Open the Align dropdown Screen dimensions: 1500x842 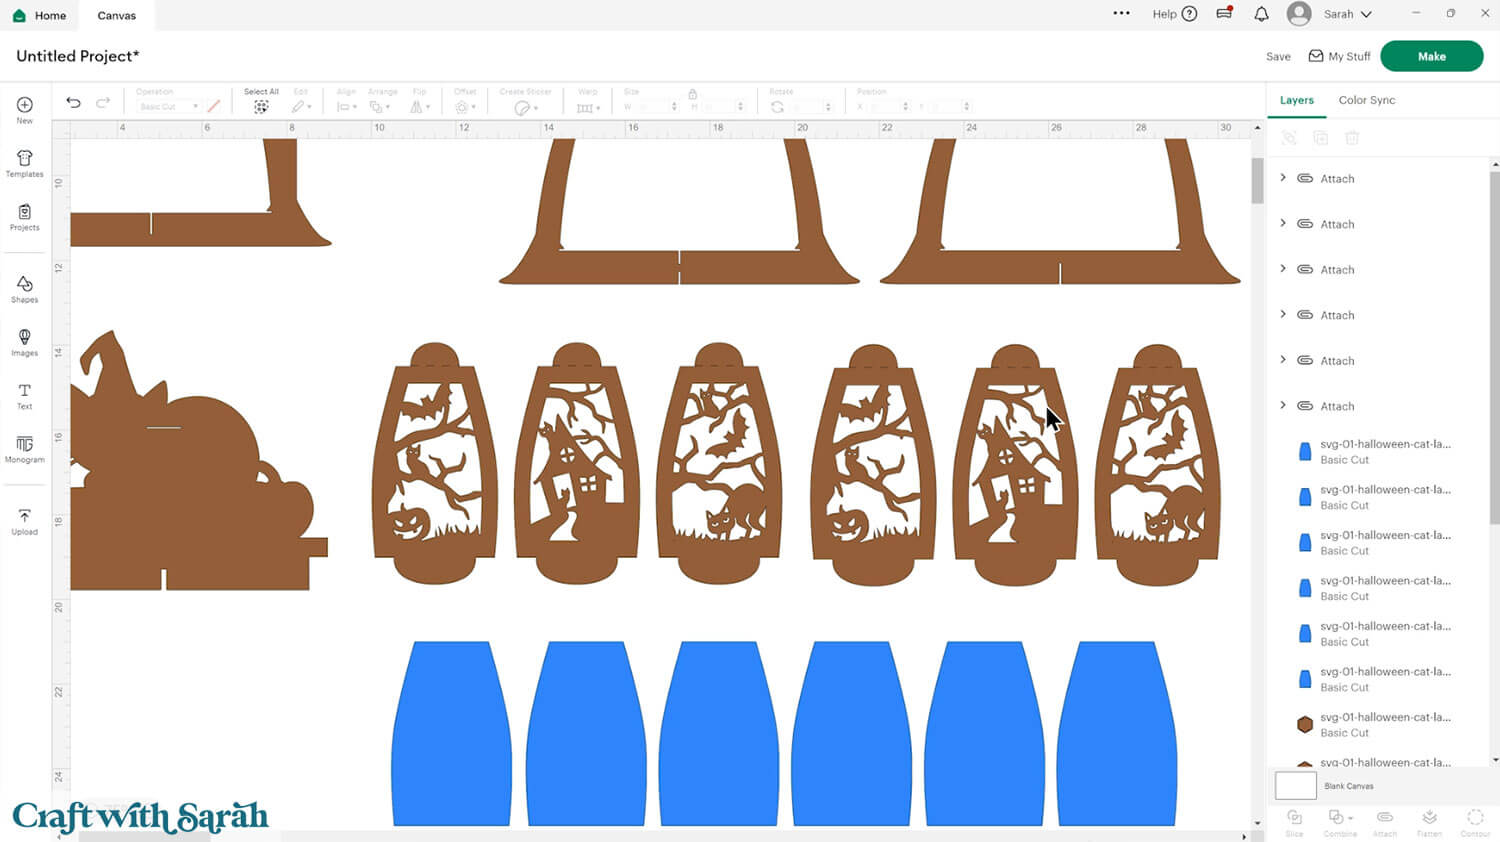tap(346, 106)
